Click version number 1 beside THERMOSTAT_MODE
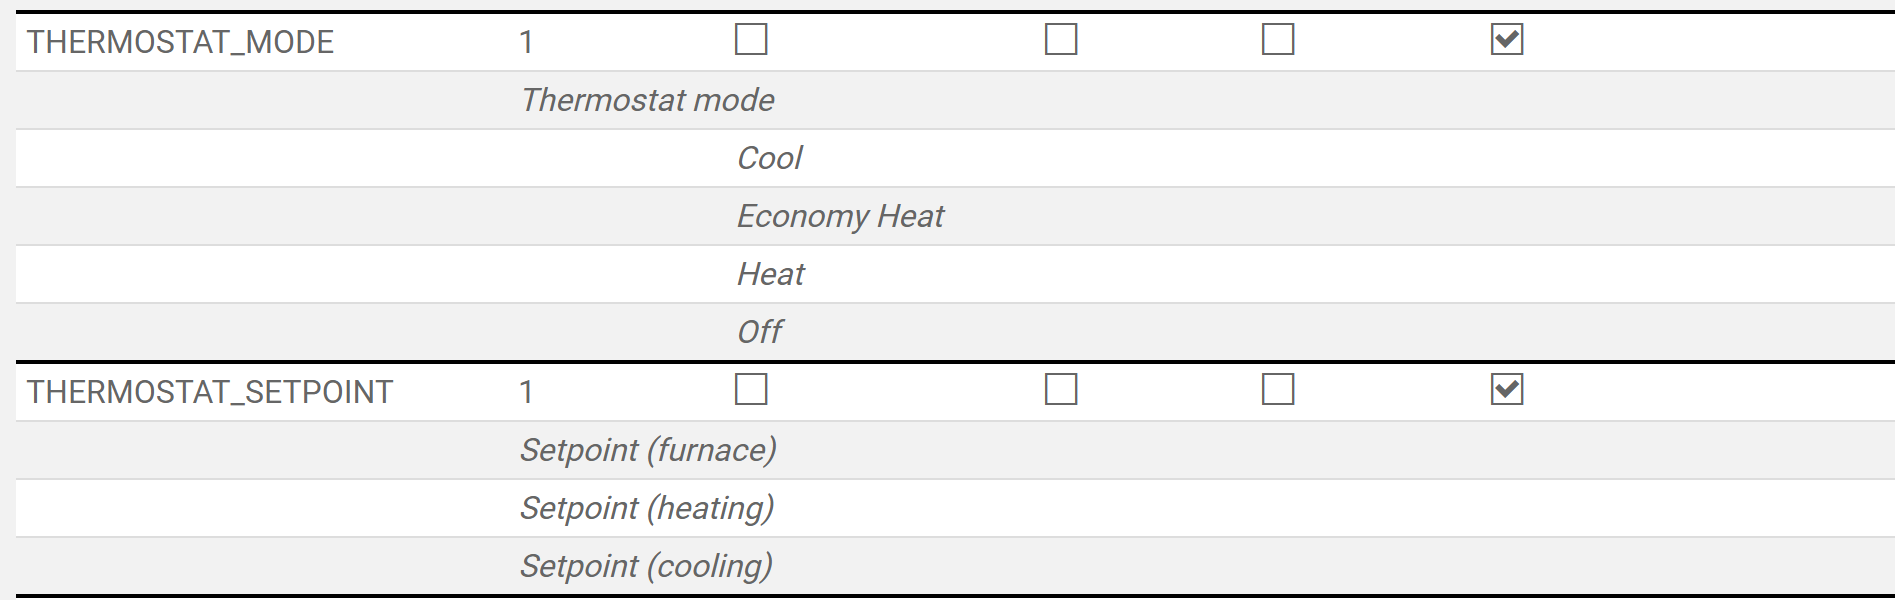1895x600 pixels. [x=526, y=42]
